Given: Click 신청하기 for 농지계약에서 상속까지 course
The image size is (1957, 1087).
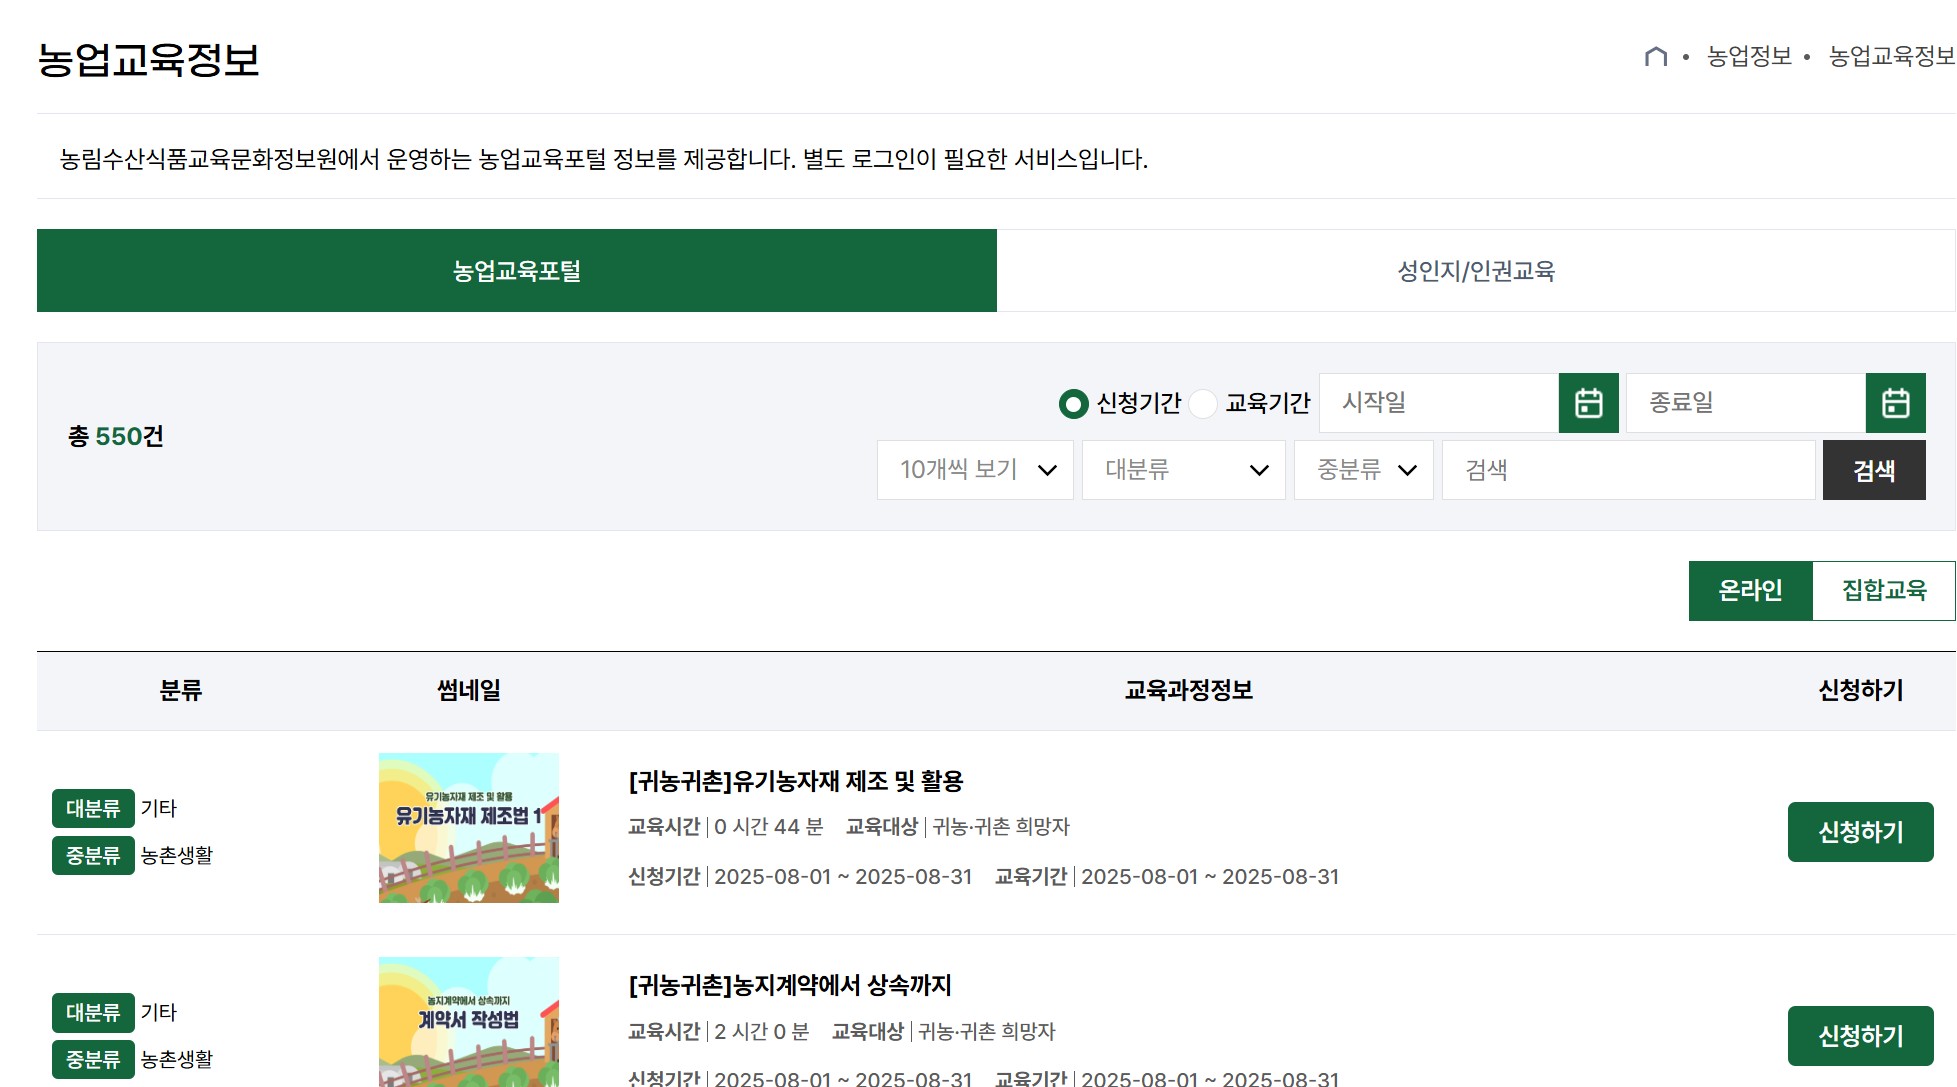Looking at the screenshot, I should tap(1860, 1036).
